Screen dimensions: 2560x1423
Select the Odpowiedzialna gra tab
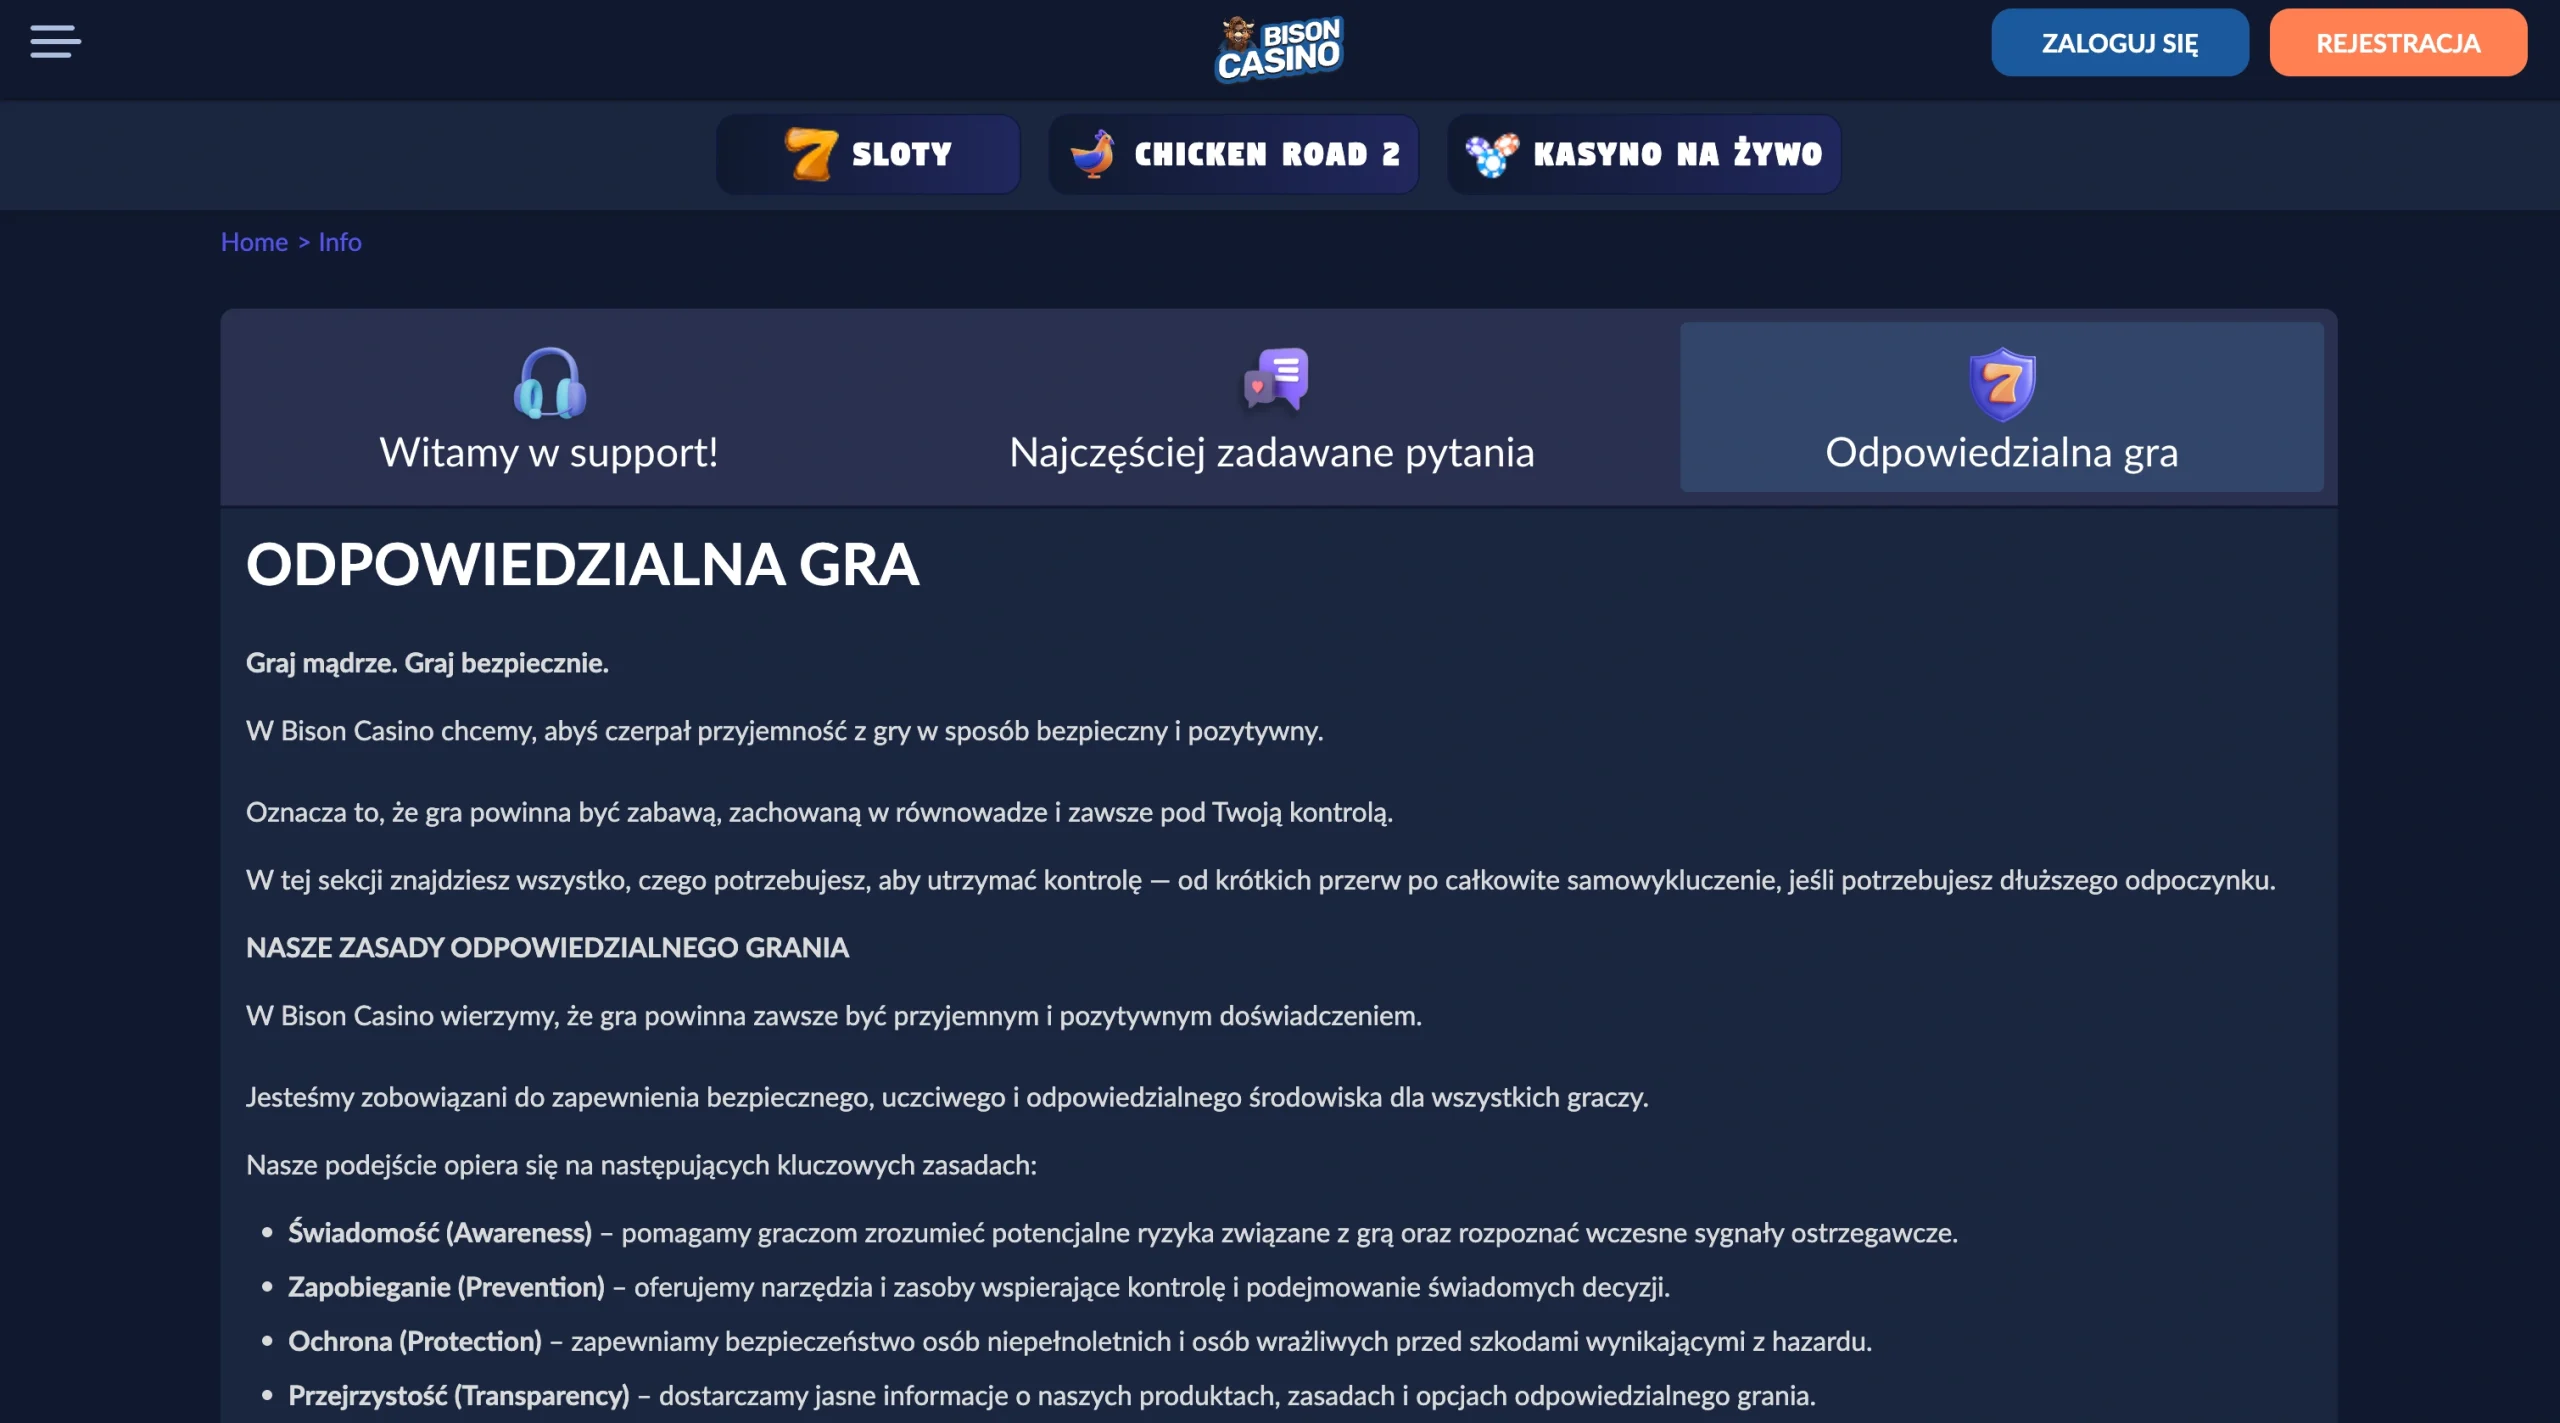click(2002, 407)
